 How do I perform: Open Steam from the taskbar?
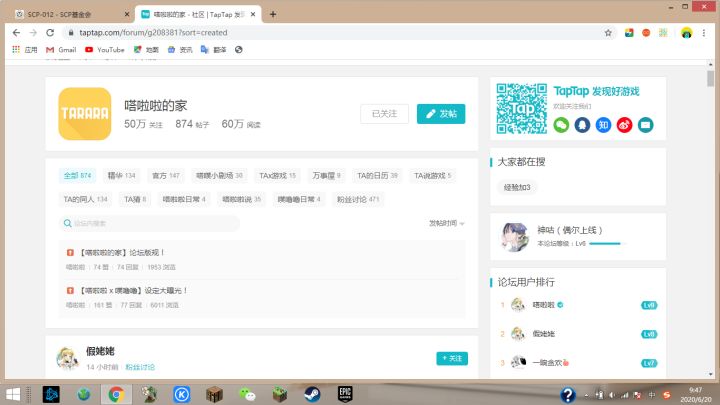point(313,394)
